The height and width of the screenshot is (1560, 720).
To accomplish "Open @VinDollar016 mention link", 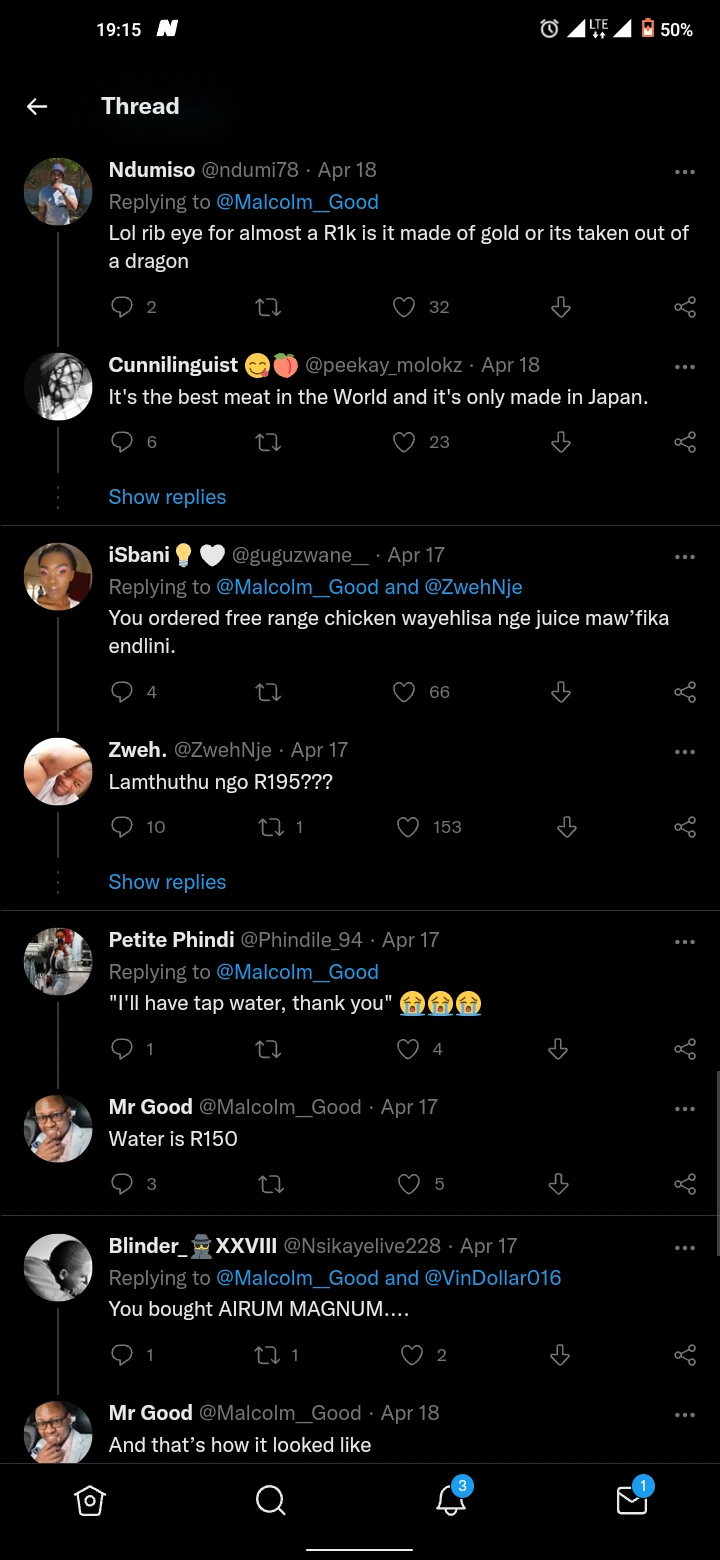I will (493, 1277).
